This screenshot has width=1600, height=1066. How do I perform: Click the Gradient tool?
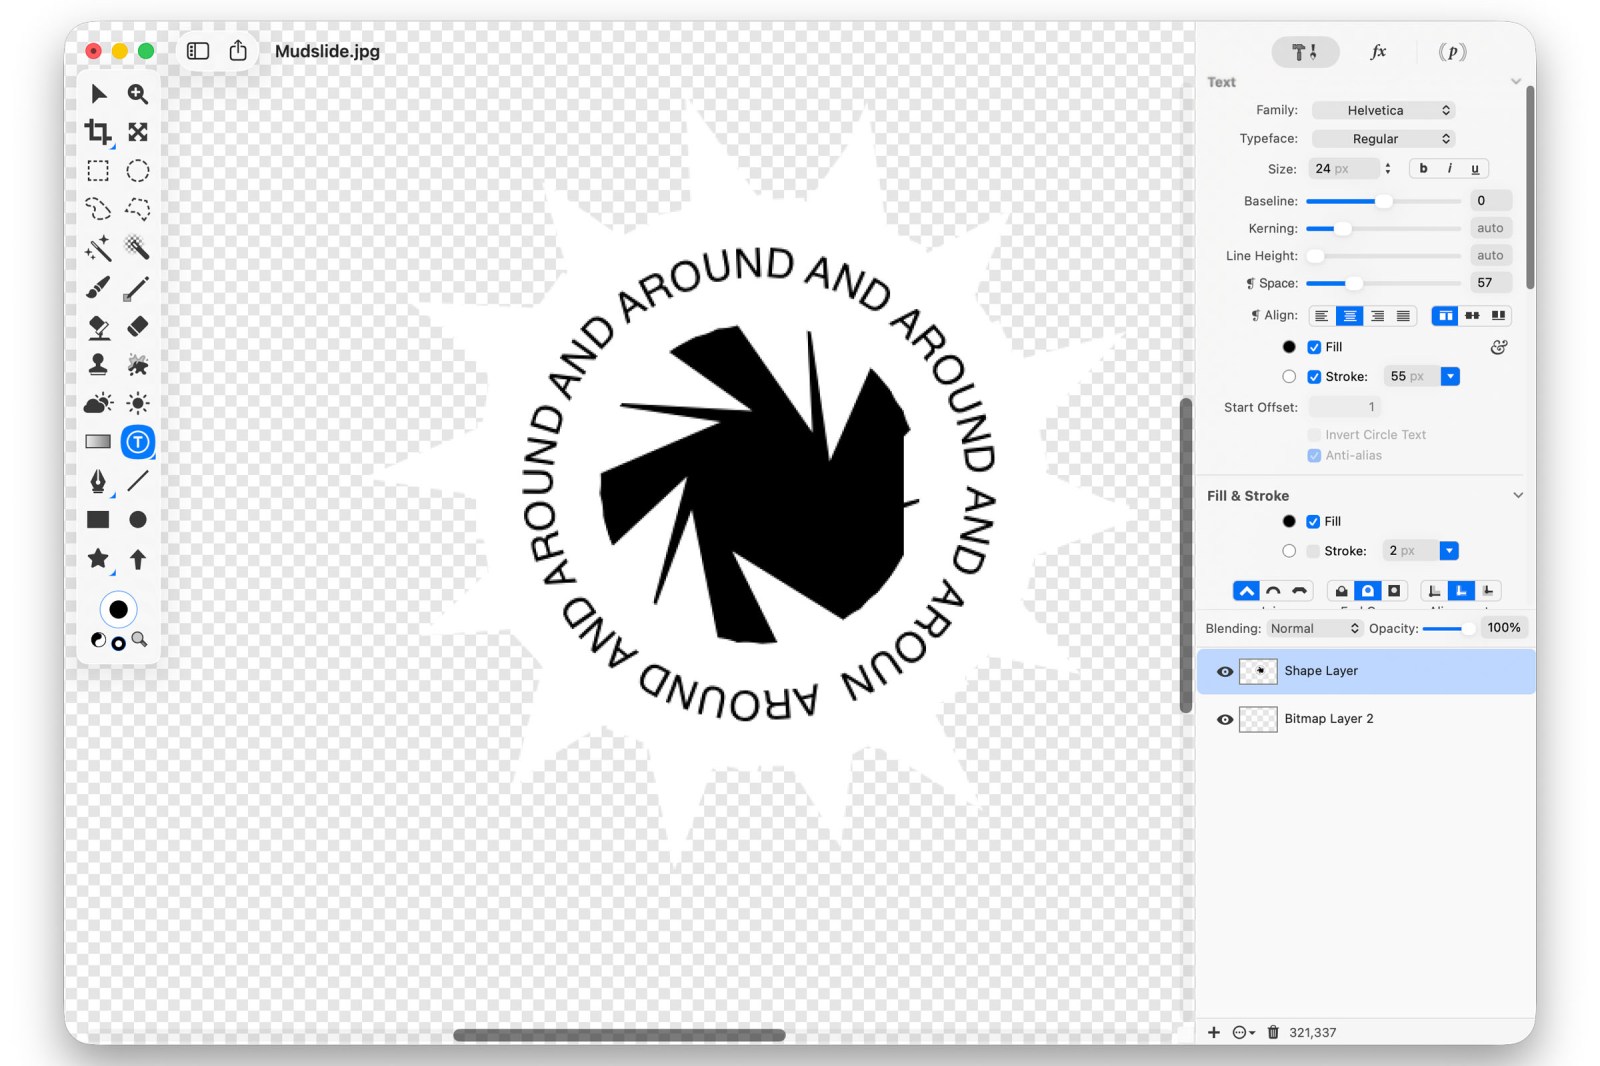98,442
